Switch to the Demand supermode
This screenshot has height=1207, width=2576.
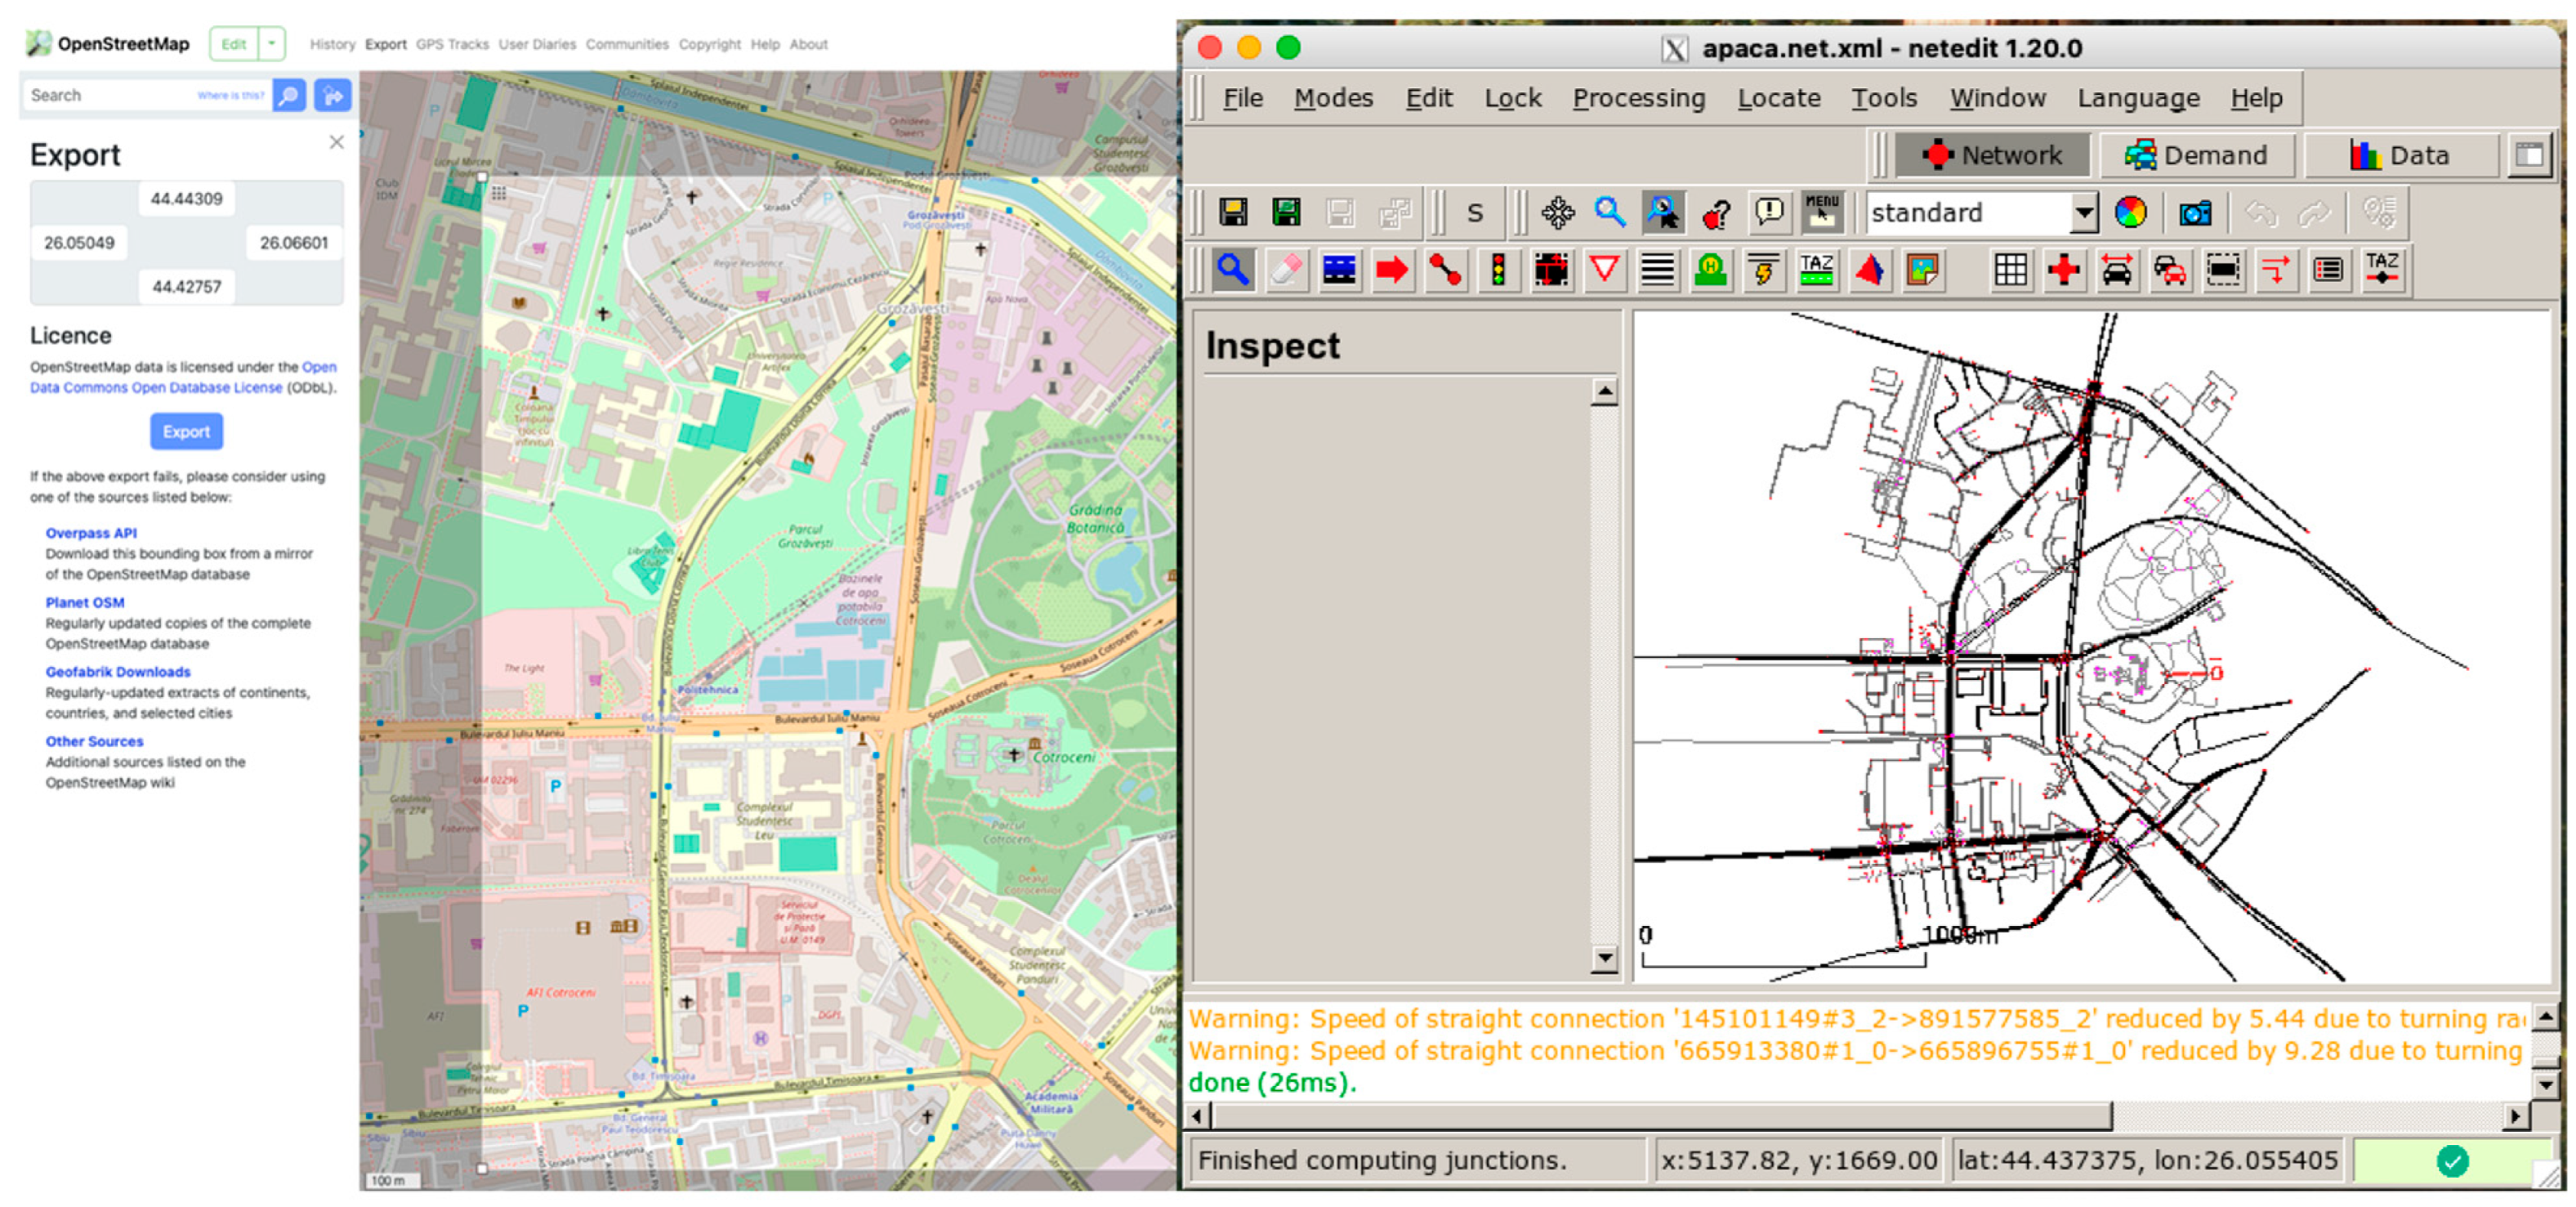pyautogui.click(x=2196, y=155)
